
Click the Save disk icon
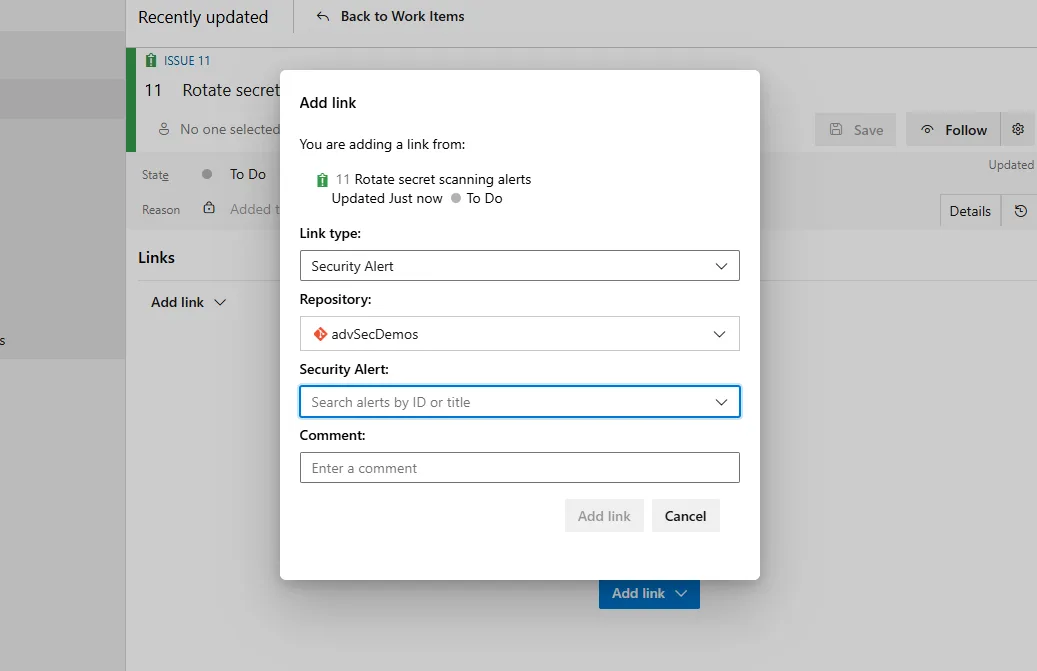pos(836,130)
